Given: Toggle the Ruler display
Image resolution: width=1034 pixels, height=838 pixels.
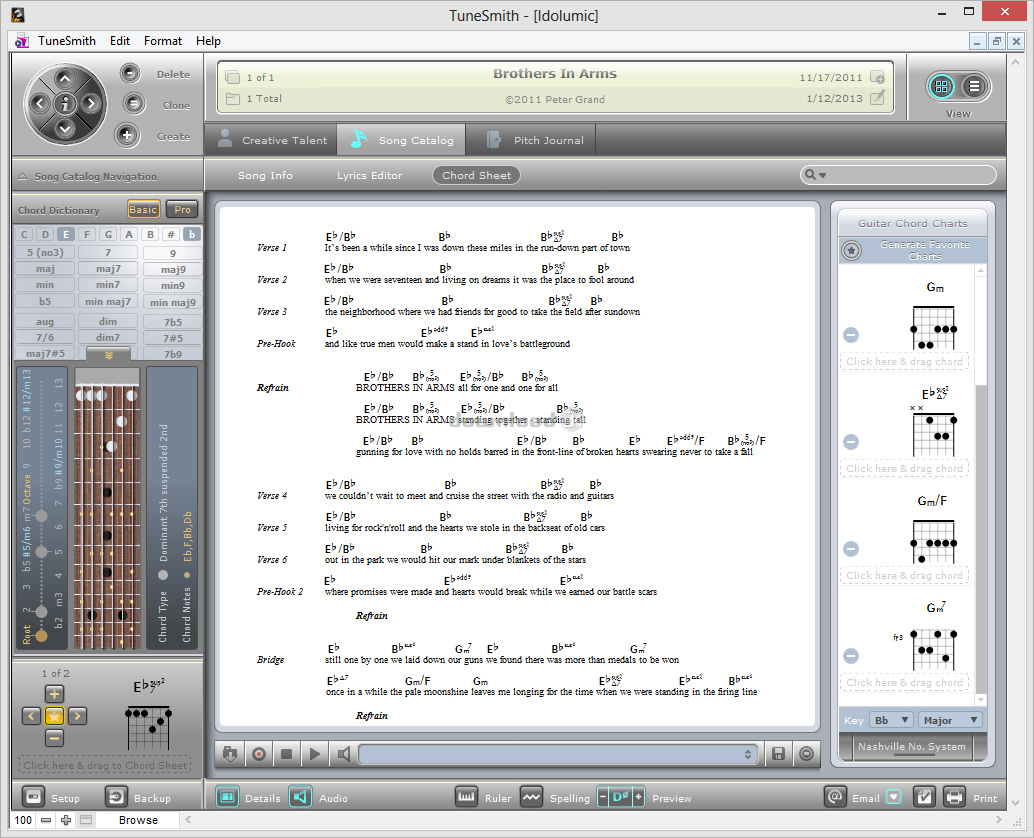Looking at the screenshot, I should (x=466, y=797).
